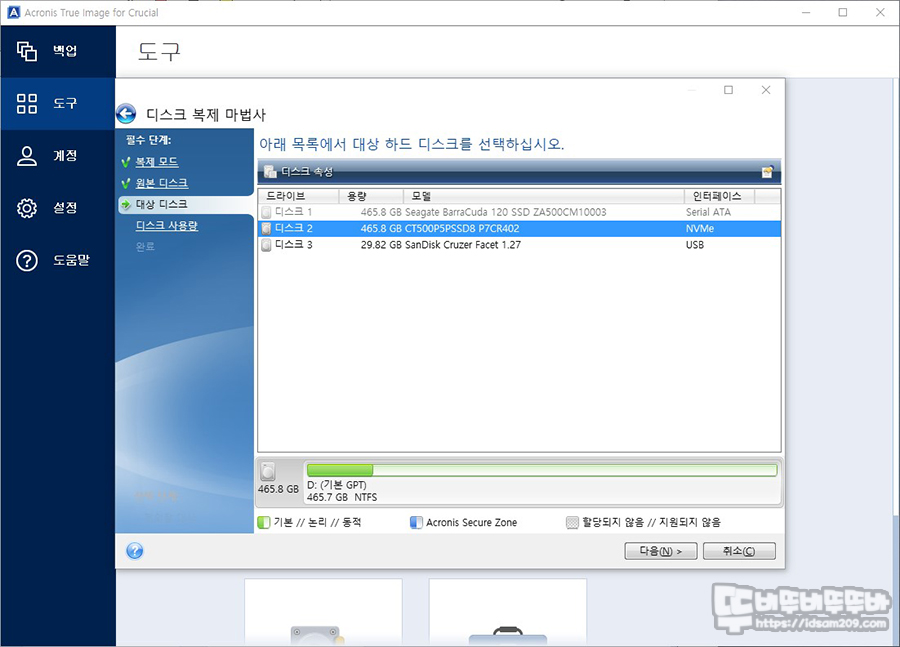Select the 도구 menu label in sidebar
Screen dimensions: 900x647
[x=65, y=103]
